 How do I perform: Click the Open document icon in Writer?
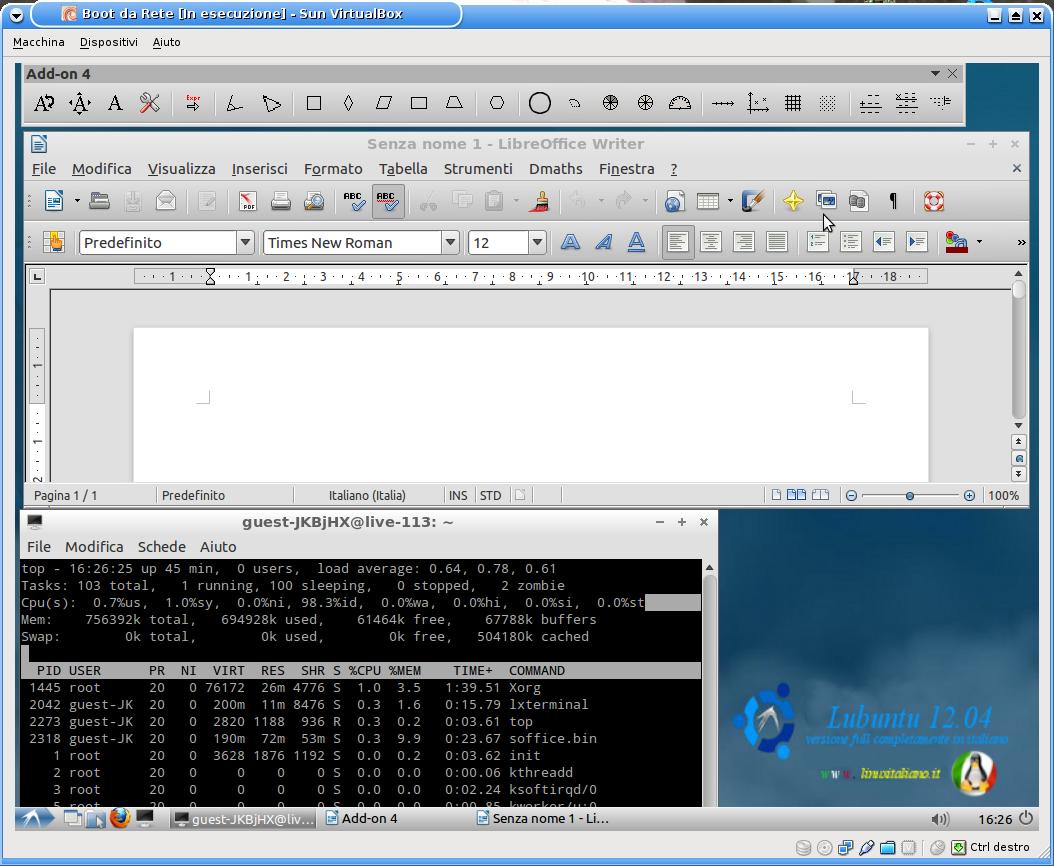(x=99, y=201)
